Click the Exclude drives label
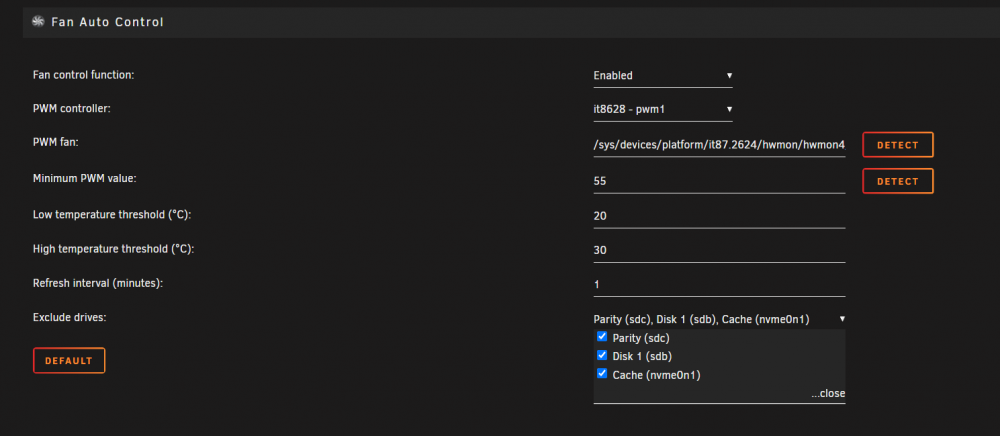The height and width of the screenshot is (436, 1000). coord(70,317)
